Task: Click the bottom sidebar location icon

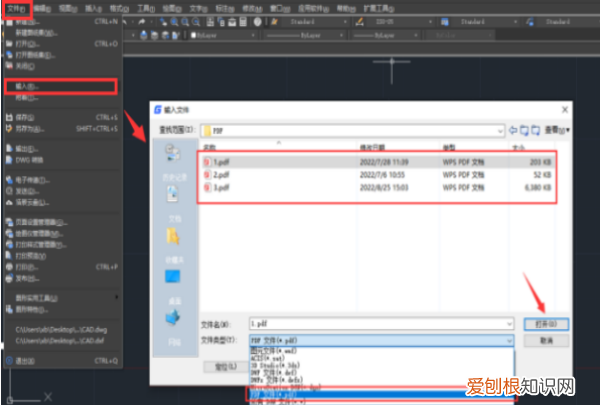Action: pos(173,317)
